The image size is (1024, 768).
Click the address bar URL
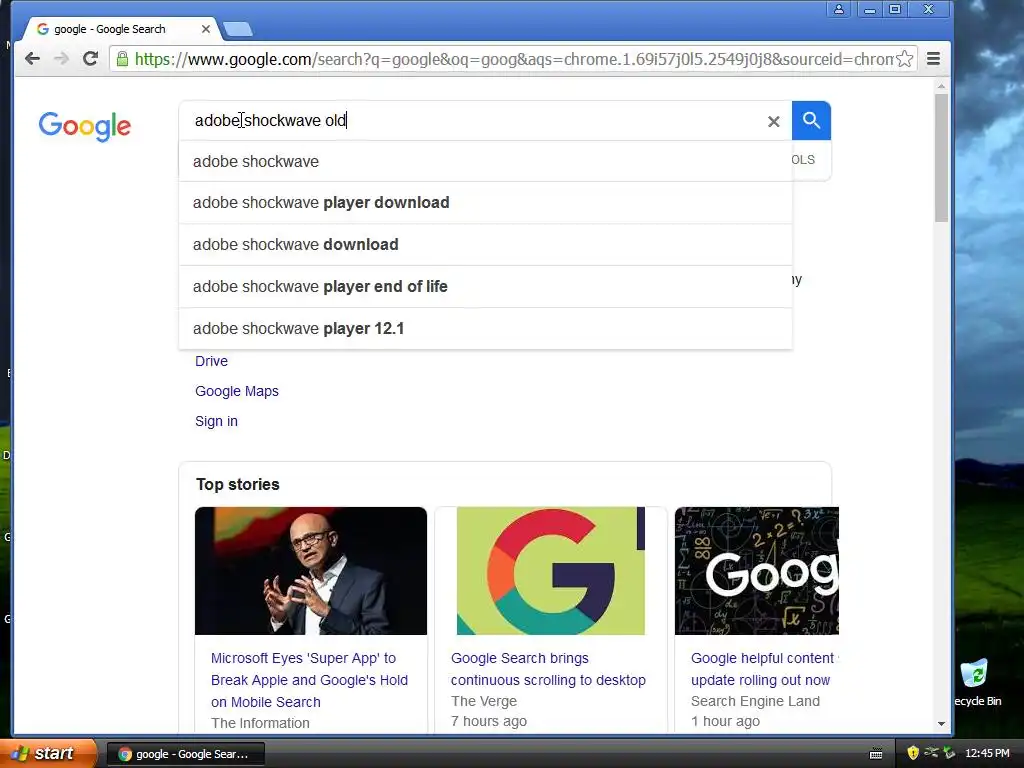[513, 59]
